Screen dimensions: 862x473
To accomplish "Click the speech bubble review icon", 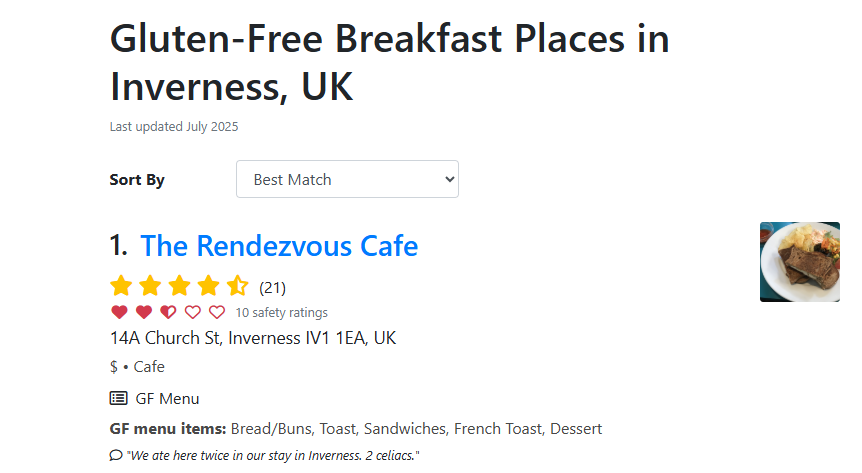I will [x=115, y=455].
